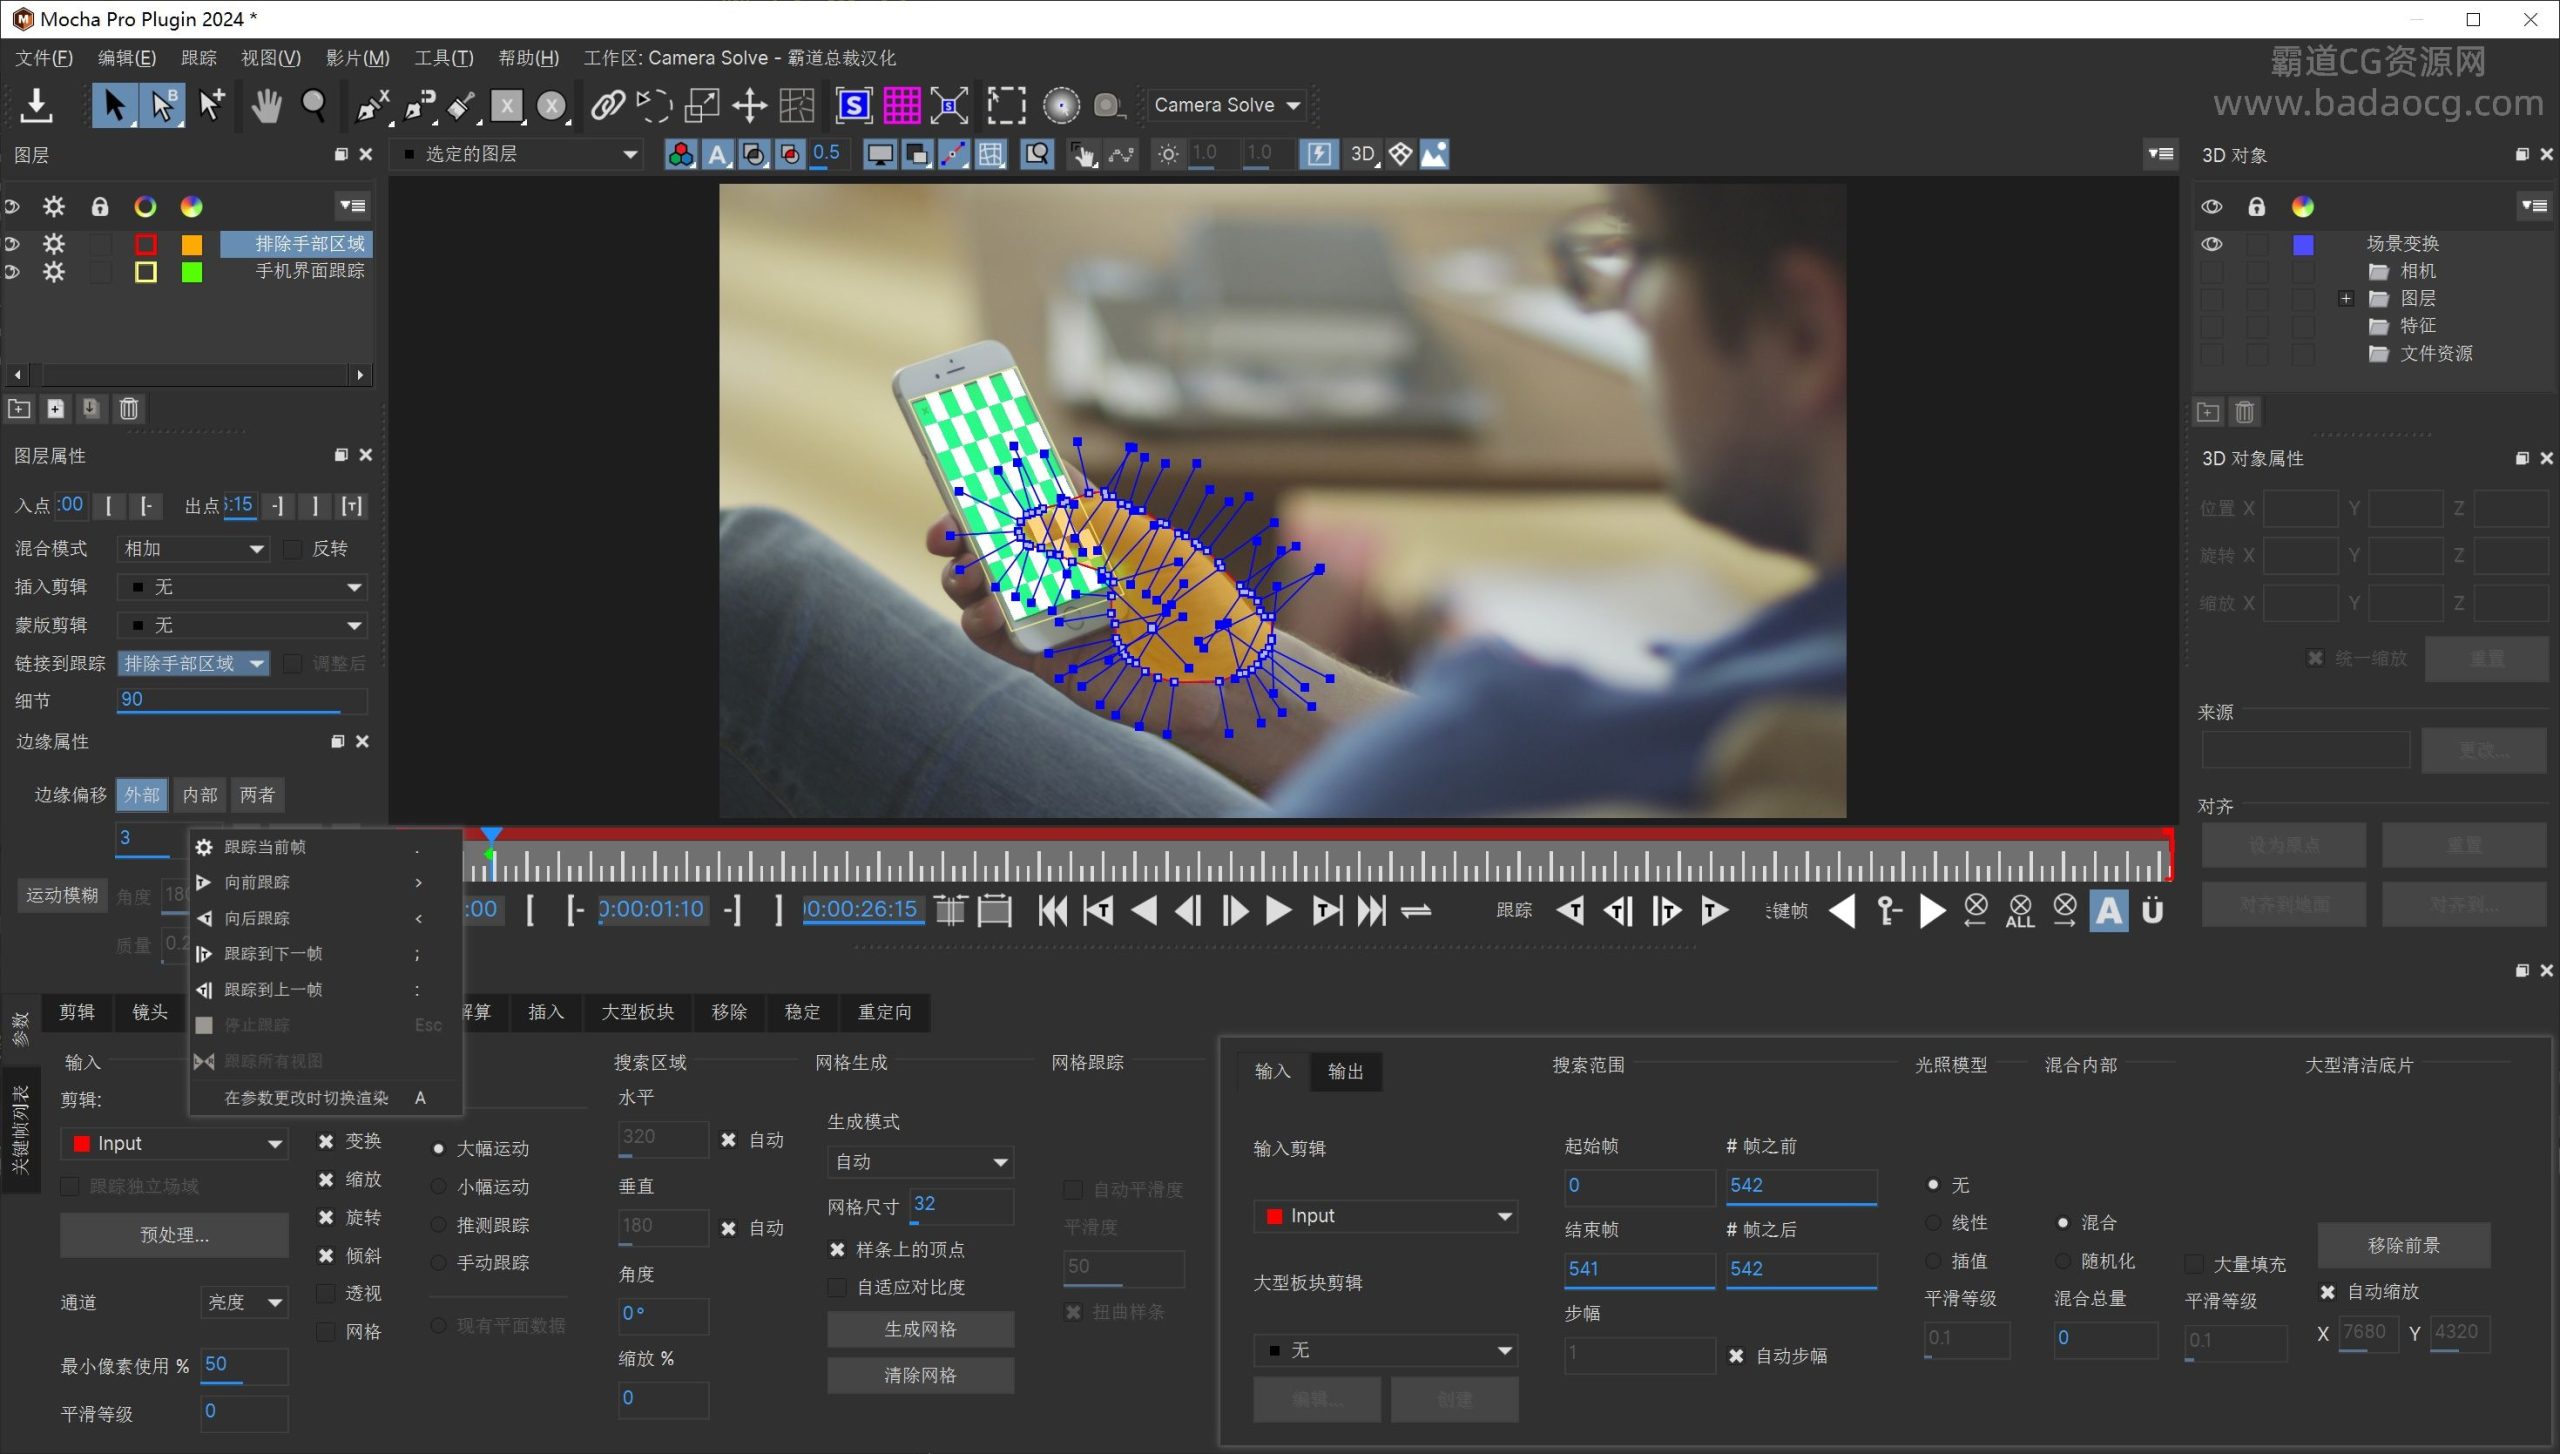
Task: Select the move crosshair tool
Action: (749, 105)
